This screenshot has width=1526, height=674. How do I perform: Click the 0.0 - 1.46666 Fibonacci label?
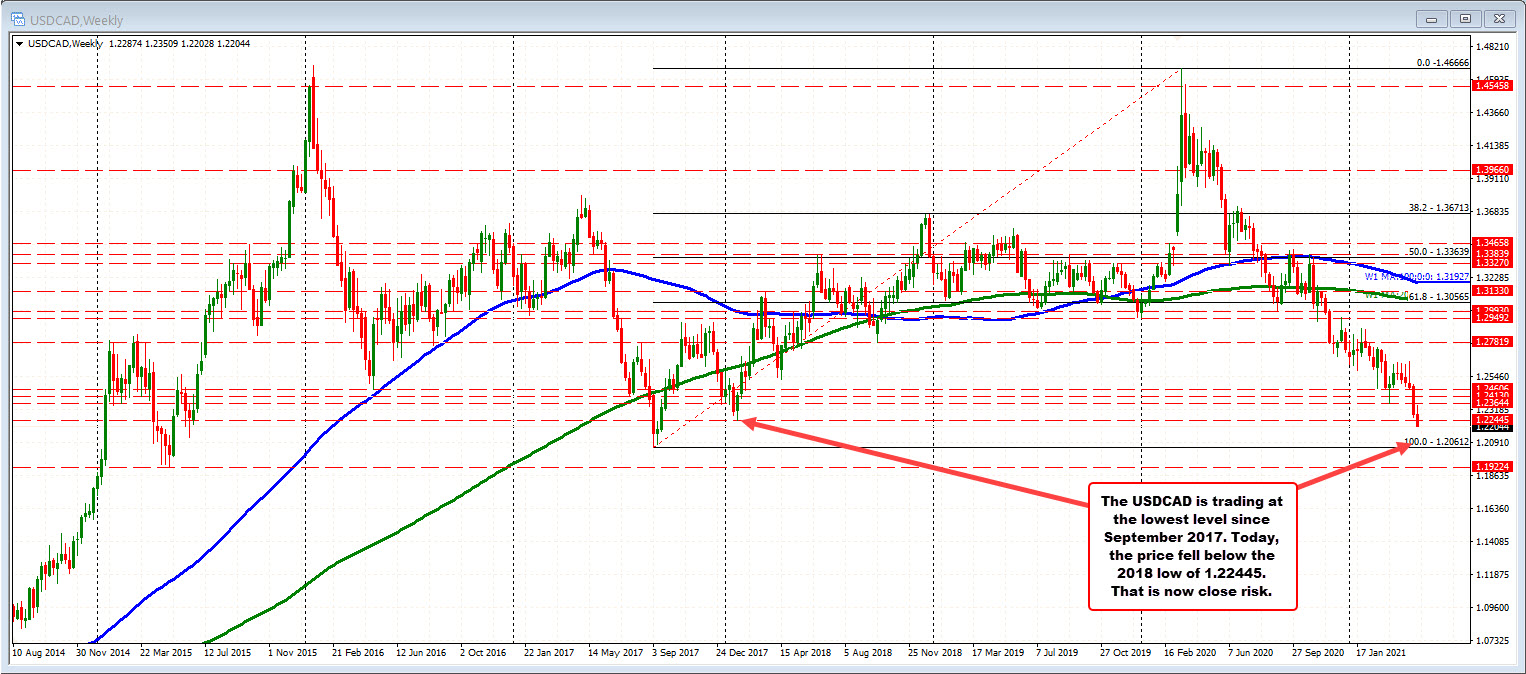tap(1442, 62)
